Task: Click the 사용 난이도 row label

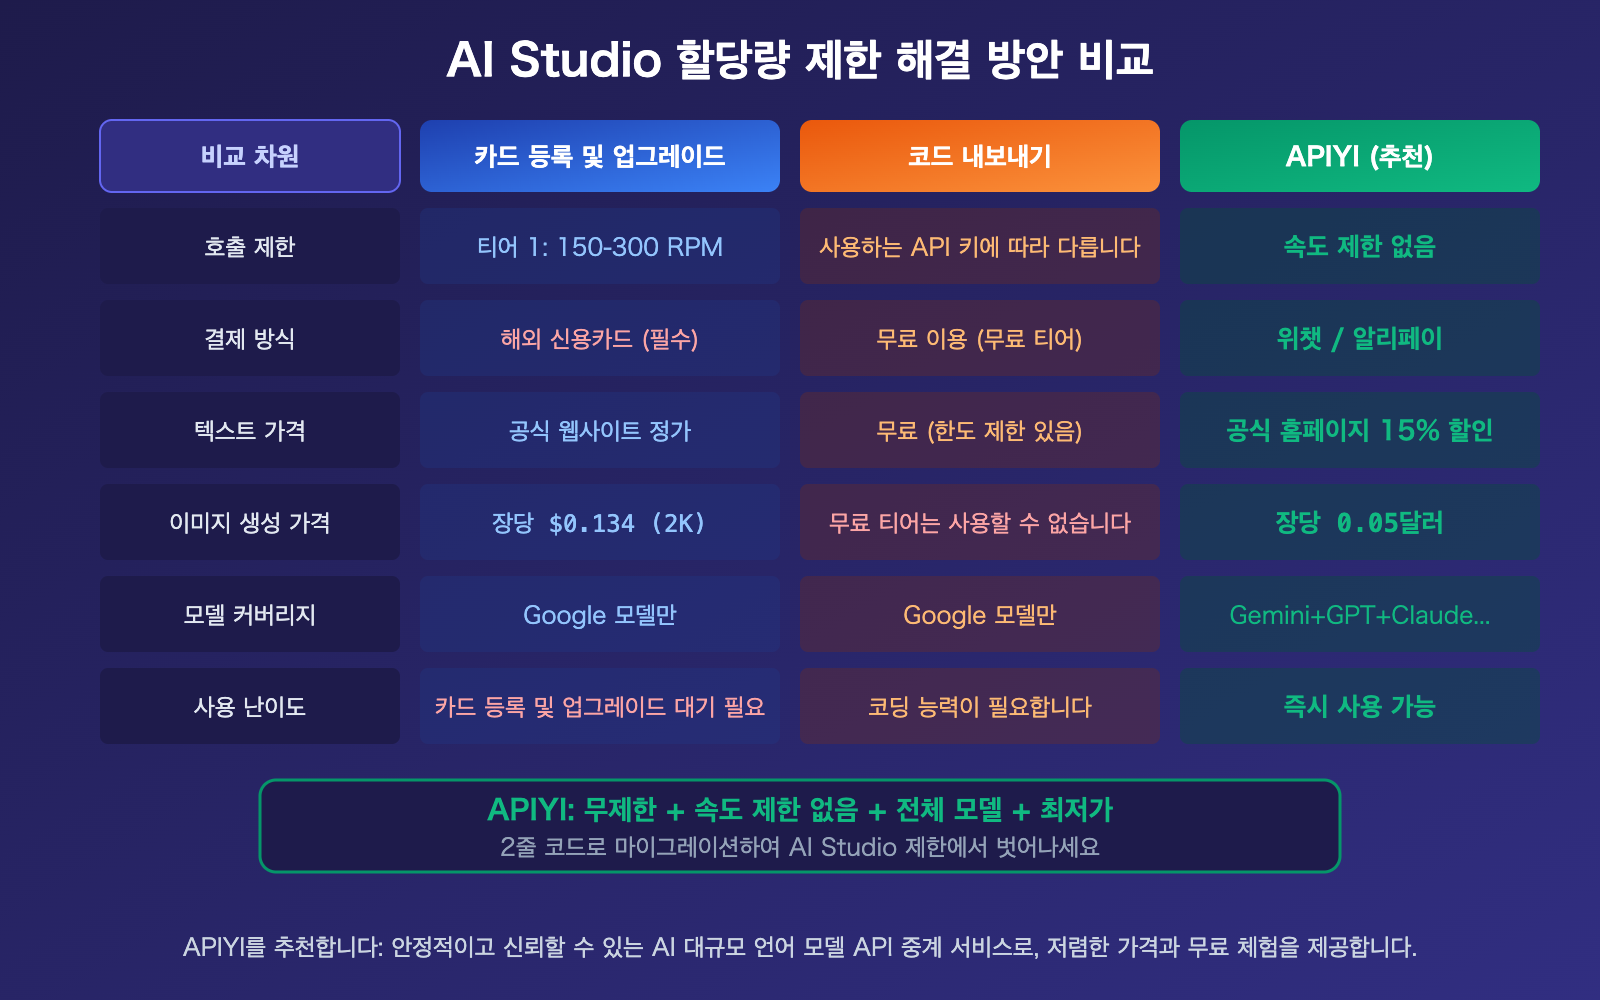Action: (x=249, y=706)
